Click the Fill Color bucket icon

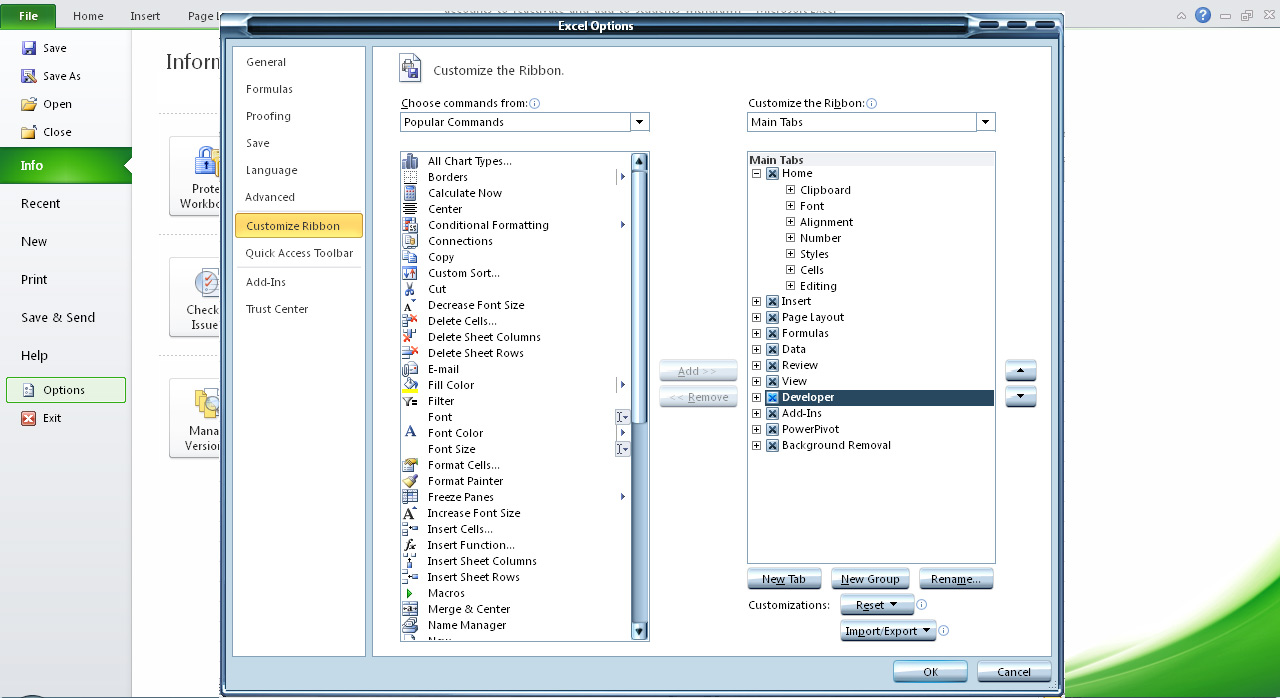[410, 385]
